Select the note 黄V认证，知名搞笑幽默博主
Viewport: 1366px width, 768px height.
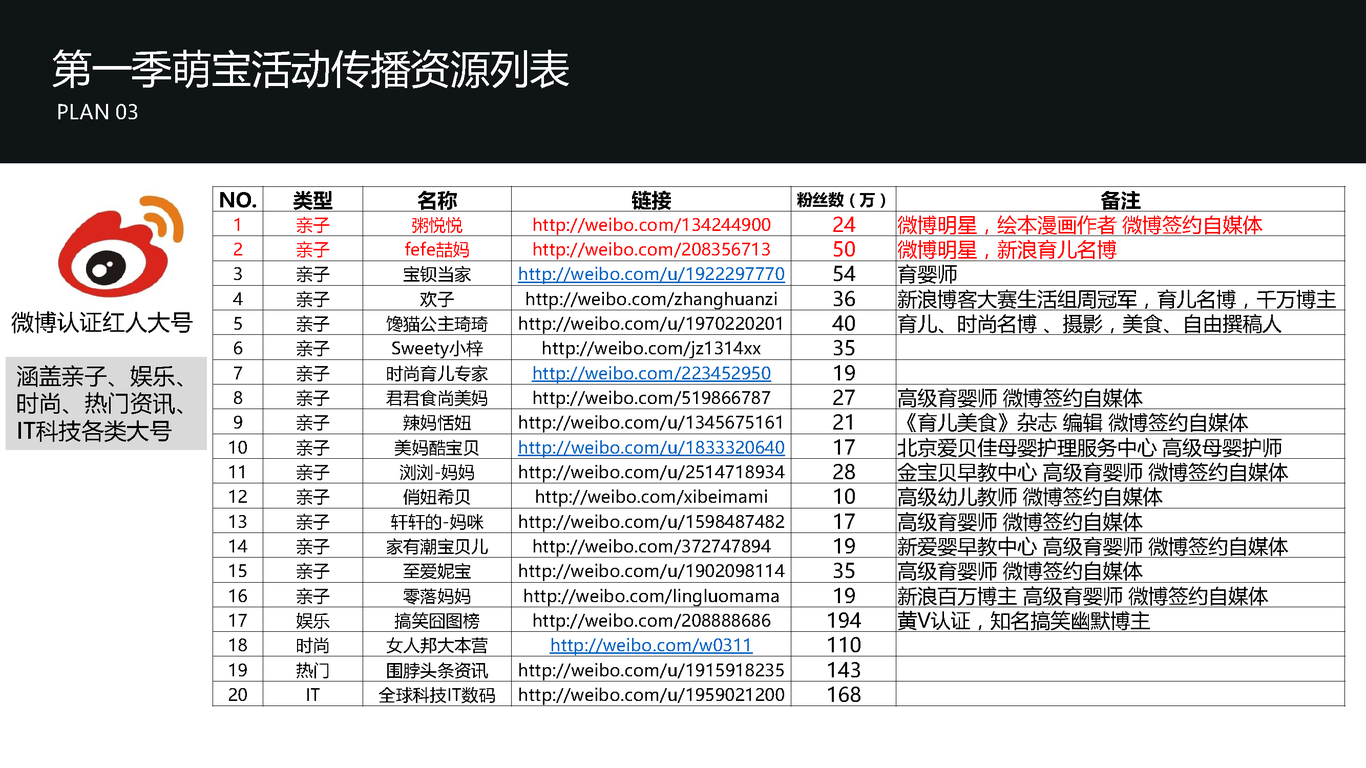pos(1024,620)
